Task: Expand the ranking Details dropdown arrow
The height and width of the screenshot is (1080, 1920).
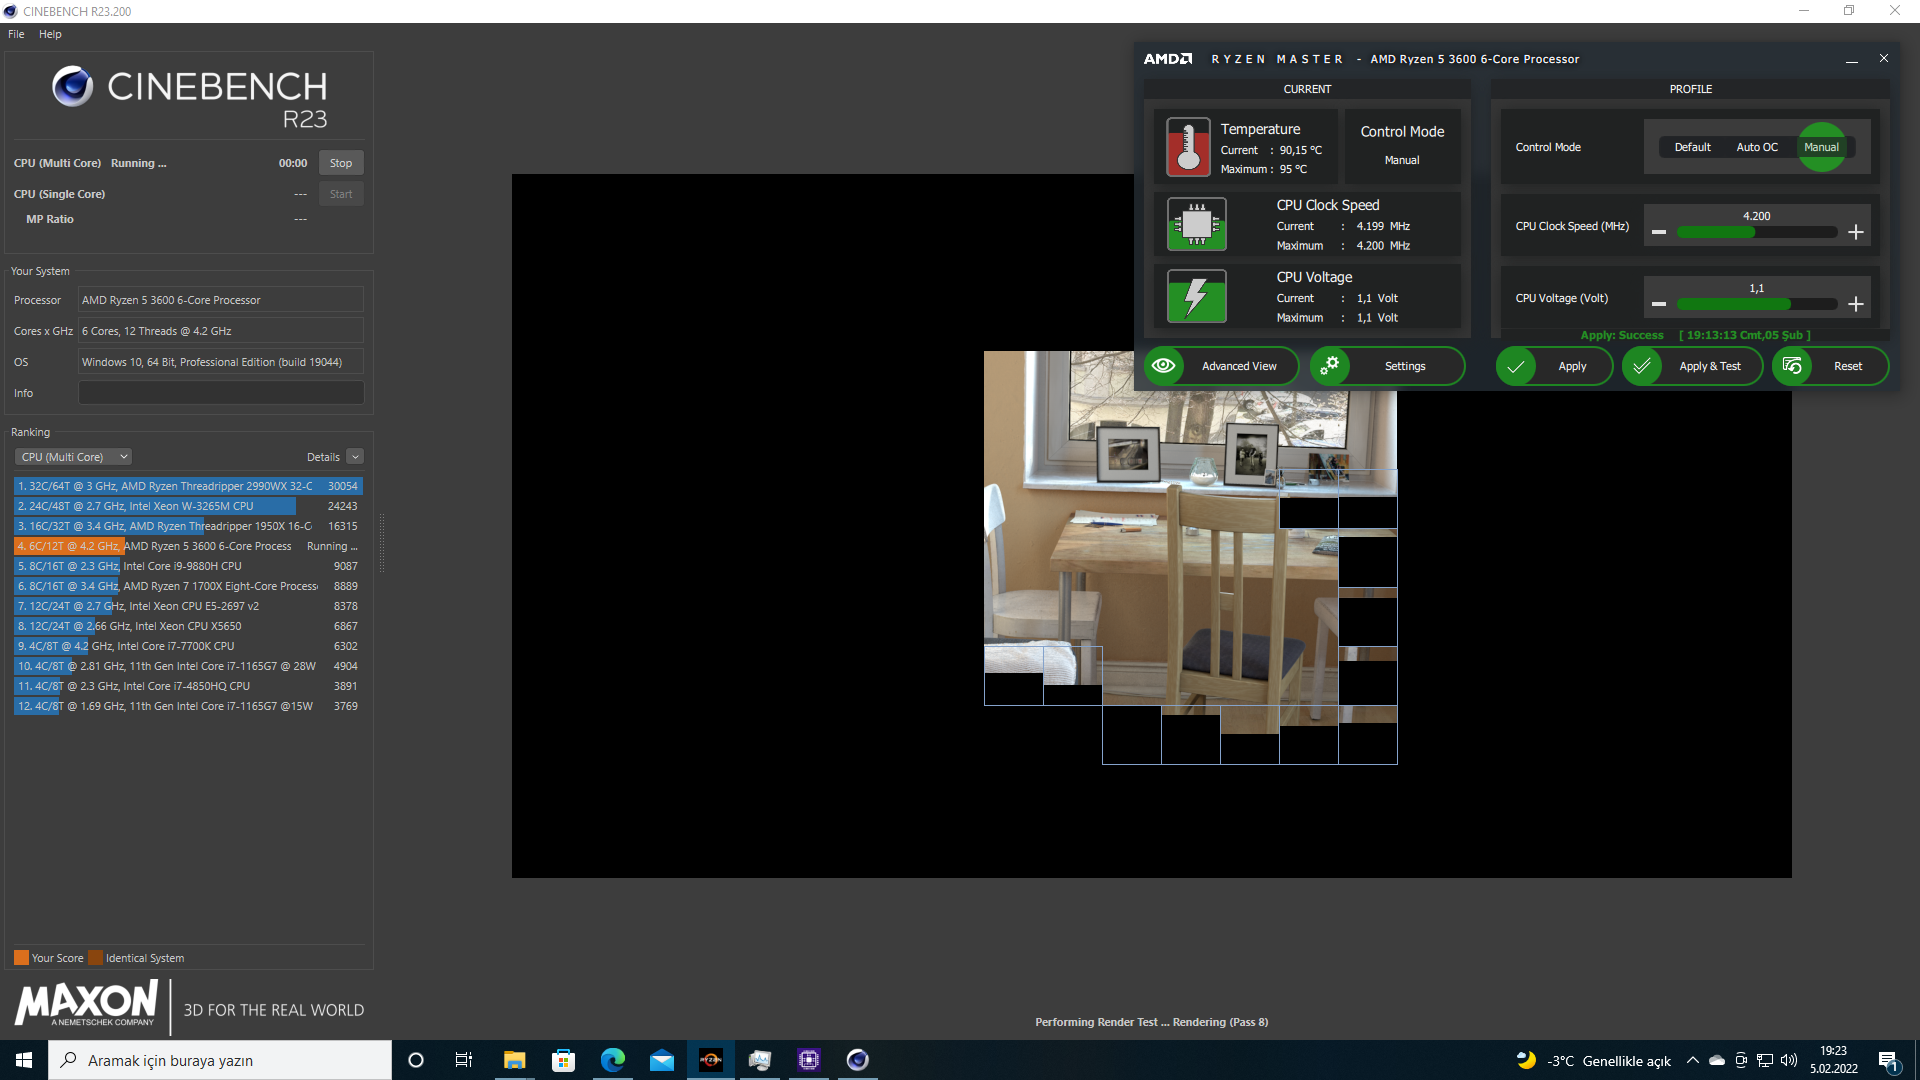Action: coord(355,457)
